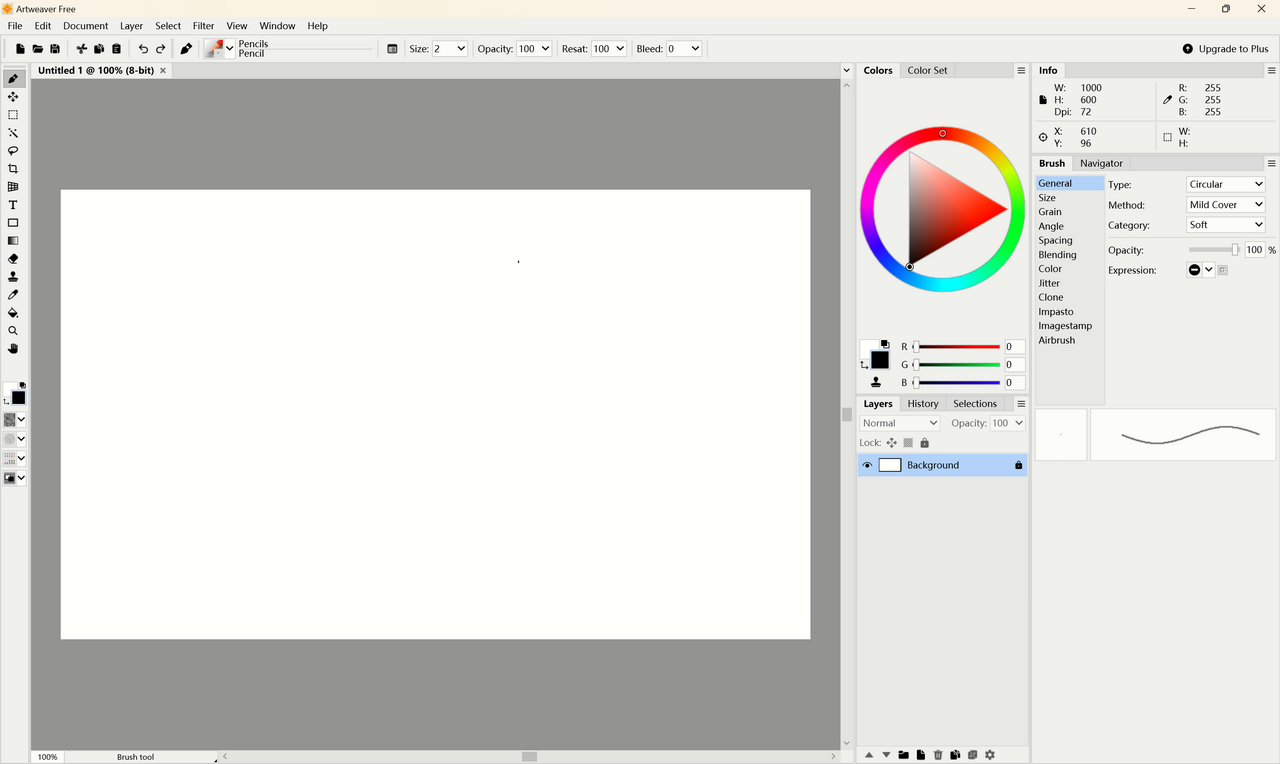Lock layer position with the move lock
Image resolution: width=1280 pixels, height=764 pixels.
pyautogui.click(x=891, y=442)
